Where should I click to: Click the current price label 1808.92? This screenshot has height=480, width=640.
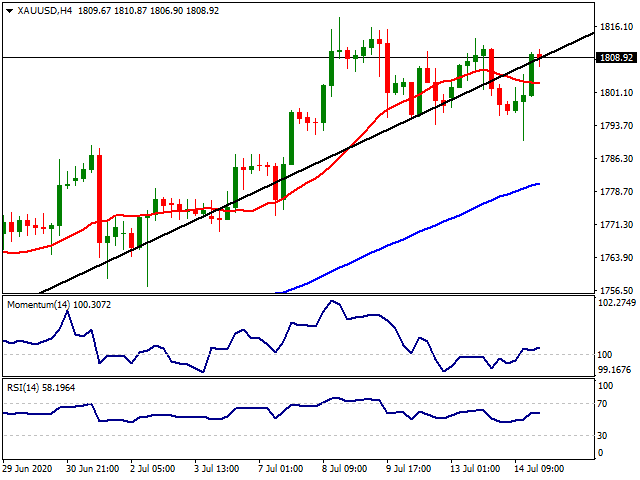pos(617,58)
